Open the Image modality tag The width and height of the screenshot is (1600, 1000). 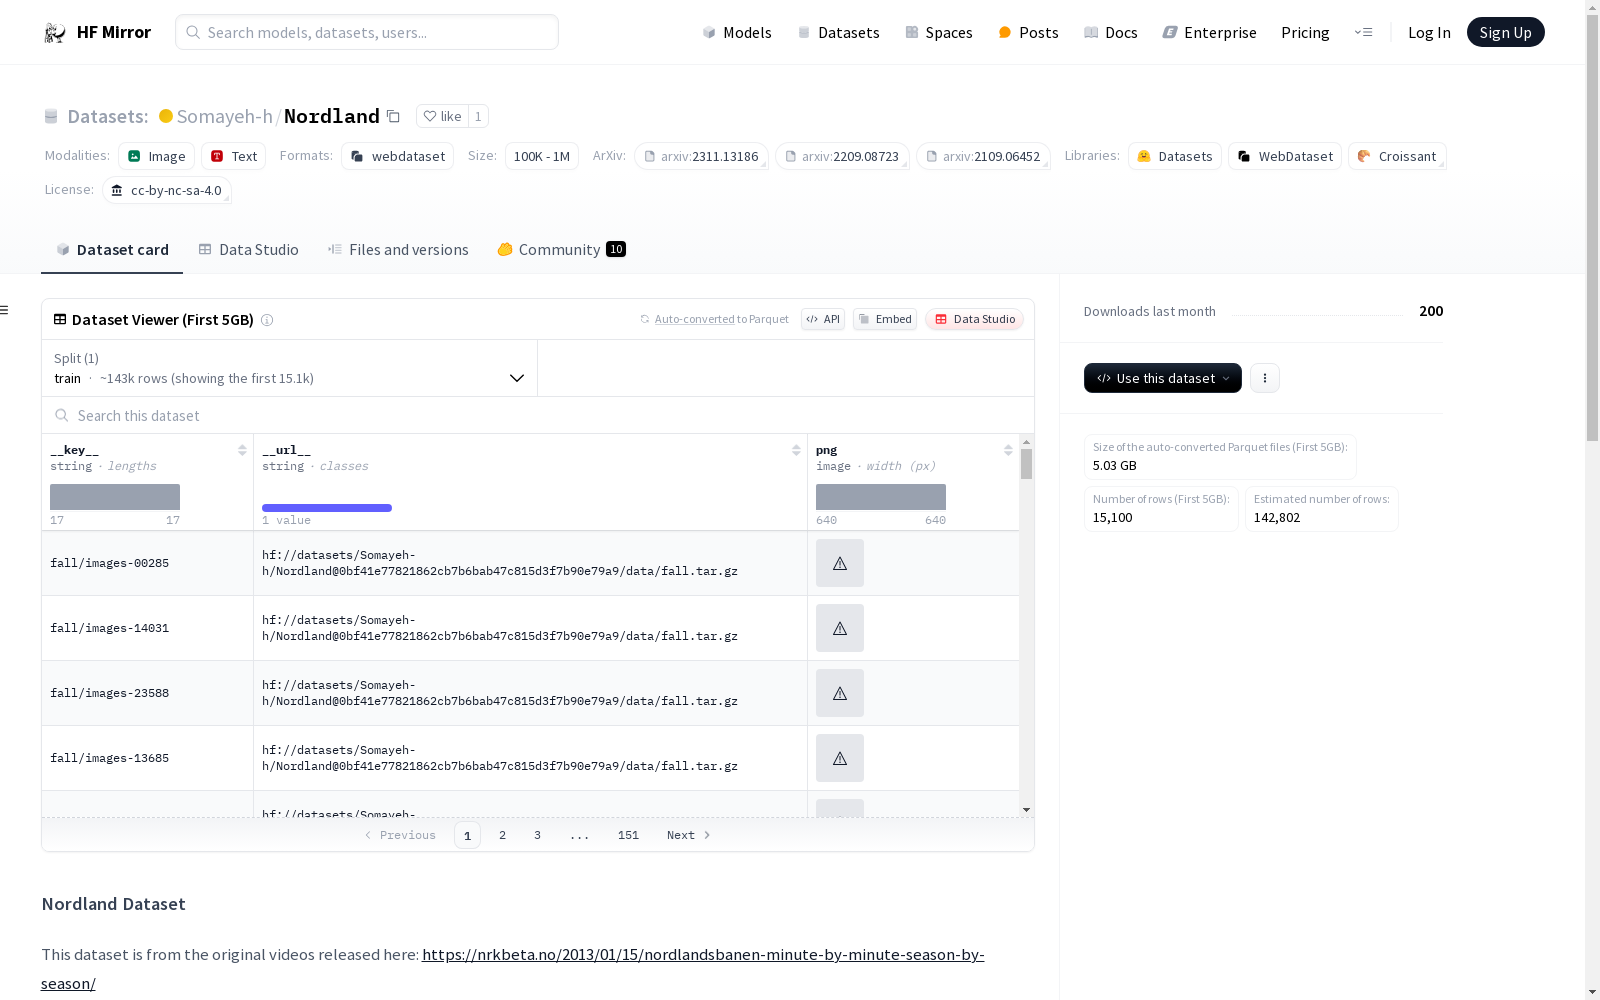click(157, 156)
